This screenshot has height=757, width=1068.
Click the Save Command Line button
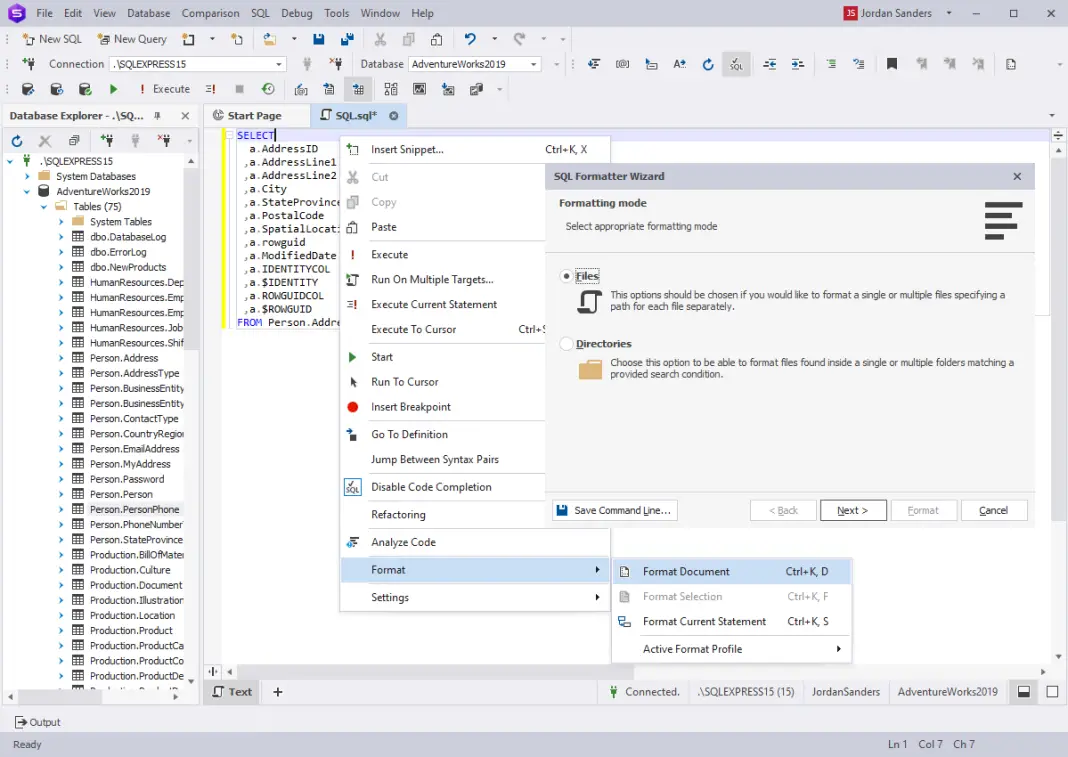[614, 510]
